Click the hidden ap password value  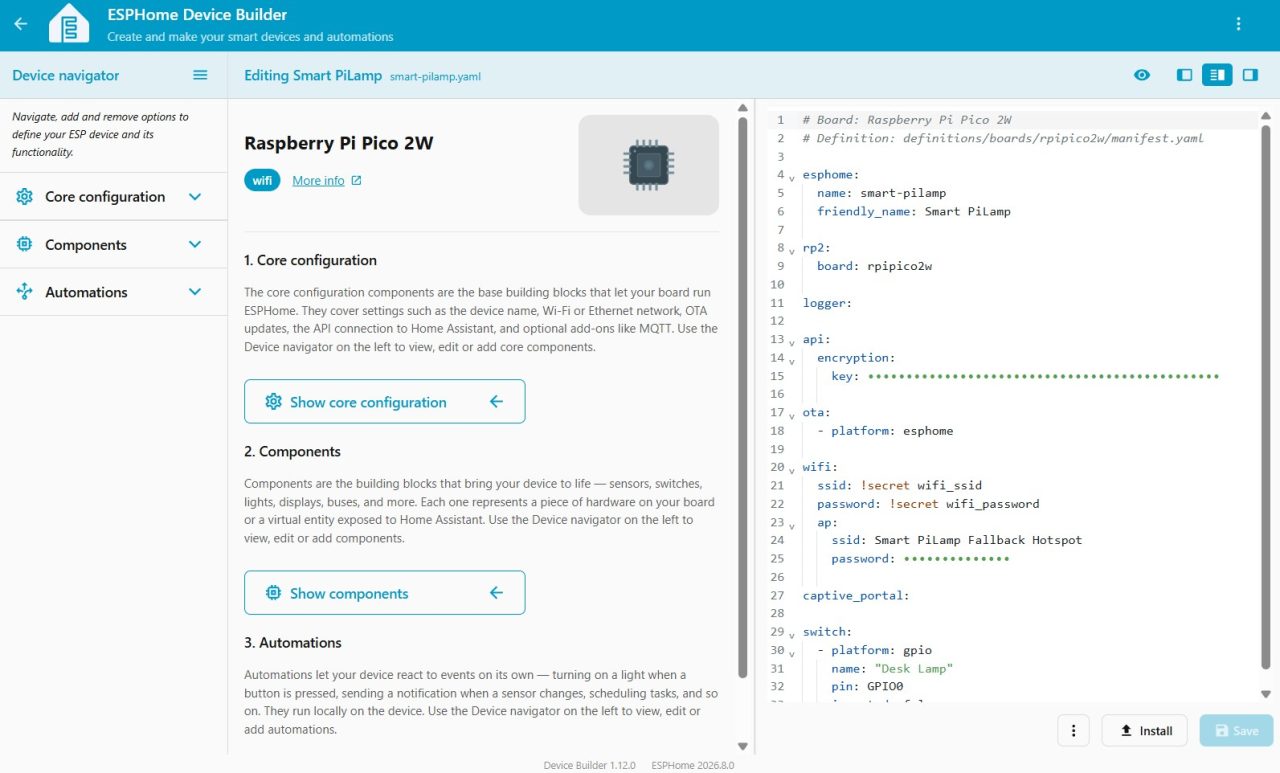956,559
